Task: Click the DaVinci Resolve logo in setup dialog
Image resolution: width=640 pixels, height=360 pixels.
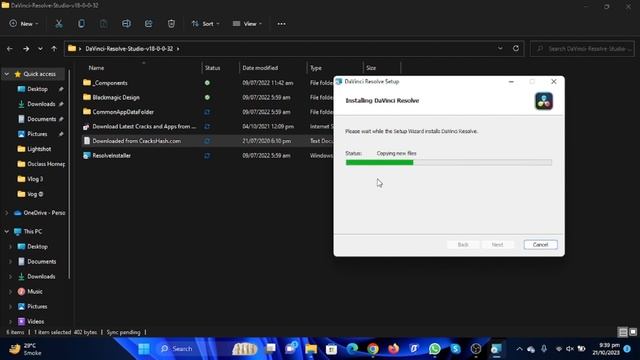Action: [544, 101]
